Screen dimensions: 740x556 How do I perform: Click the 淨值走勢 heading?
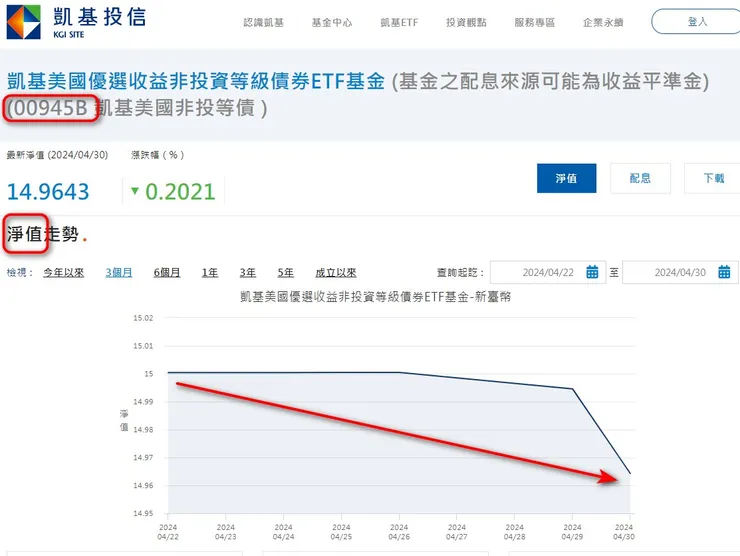42,234
